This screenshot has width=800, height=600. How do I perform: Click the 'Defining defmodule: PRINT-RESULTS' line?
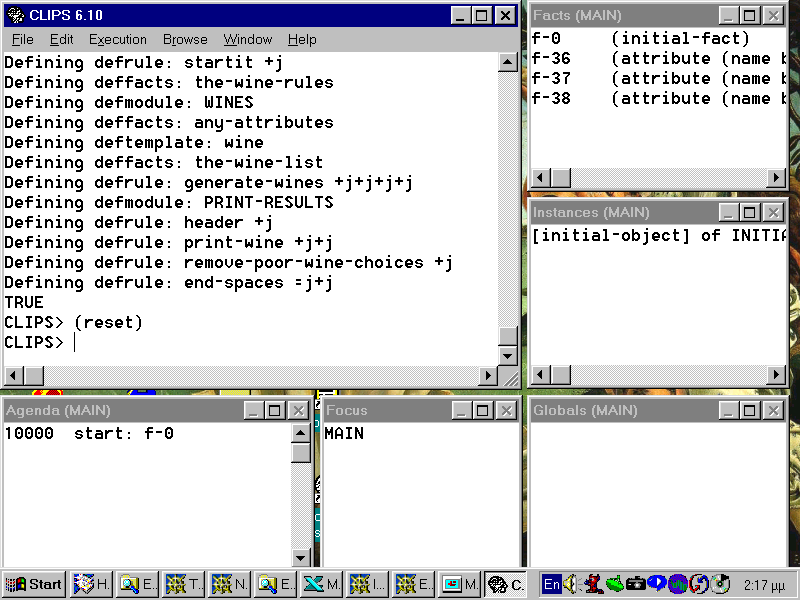point(169,202)
